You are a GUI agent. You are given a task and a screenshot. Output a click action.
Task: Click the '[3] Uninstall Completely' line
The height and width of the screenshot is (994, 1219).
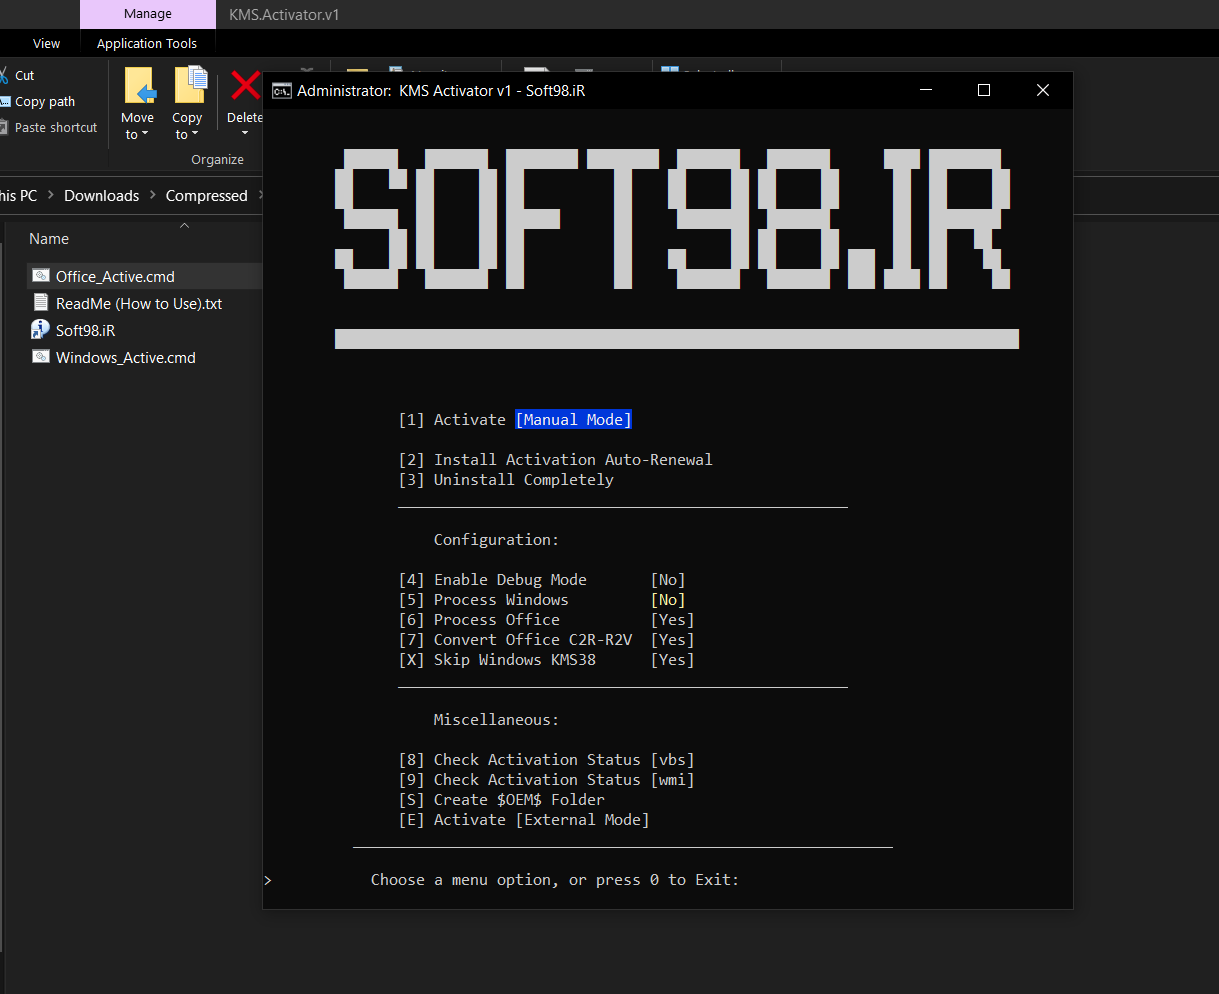click(506, 480)
